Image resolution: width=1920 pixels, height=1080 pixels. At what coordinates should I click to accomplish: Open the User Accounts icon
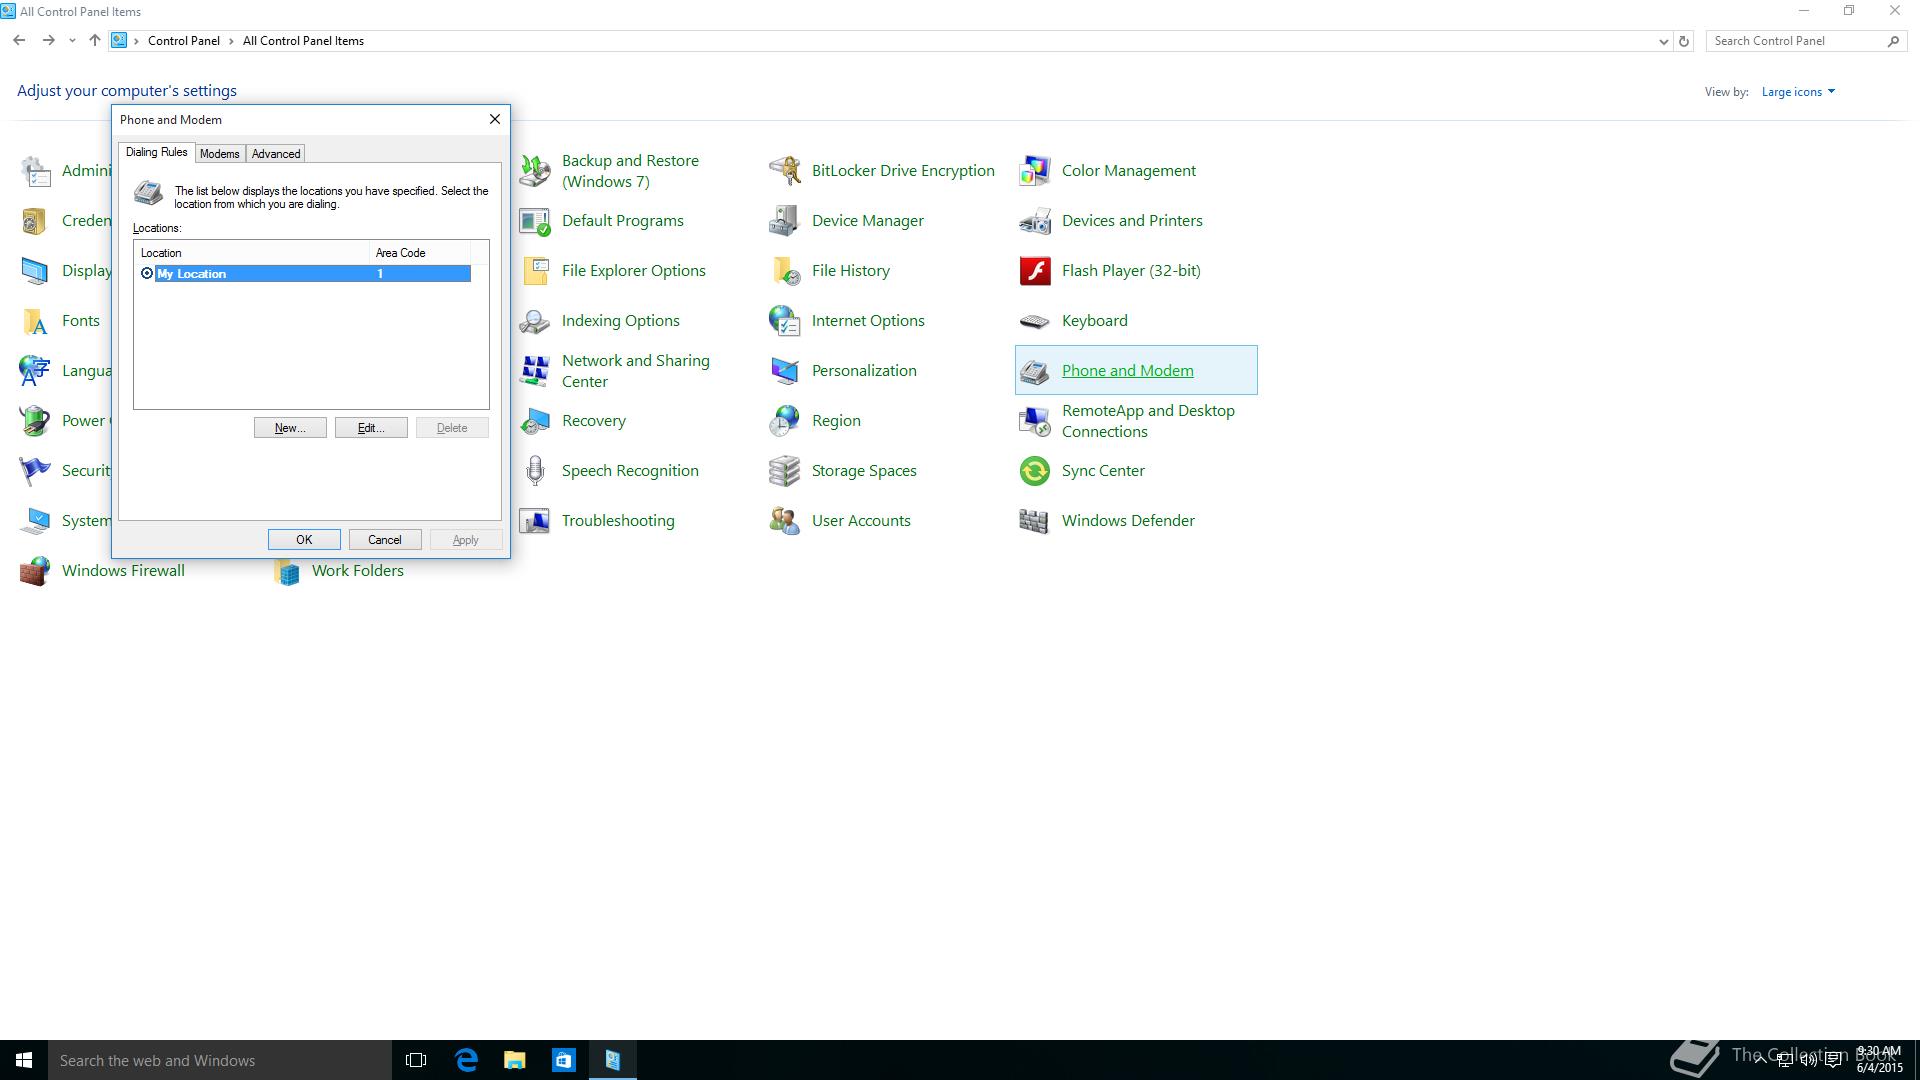tap(785, 521)
